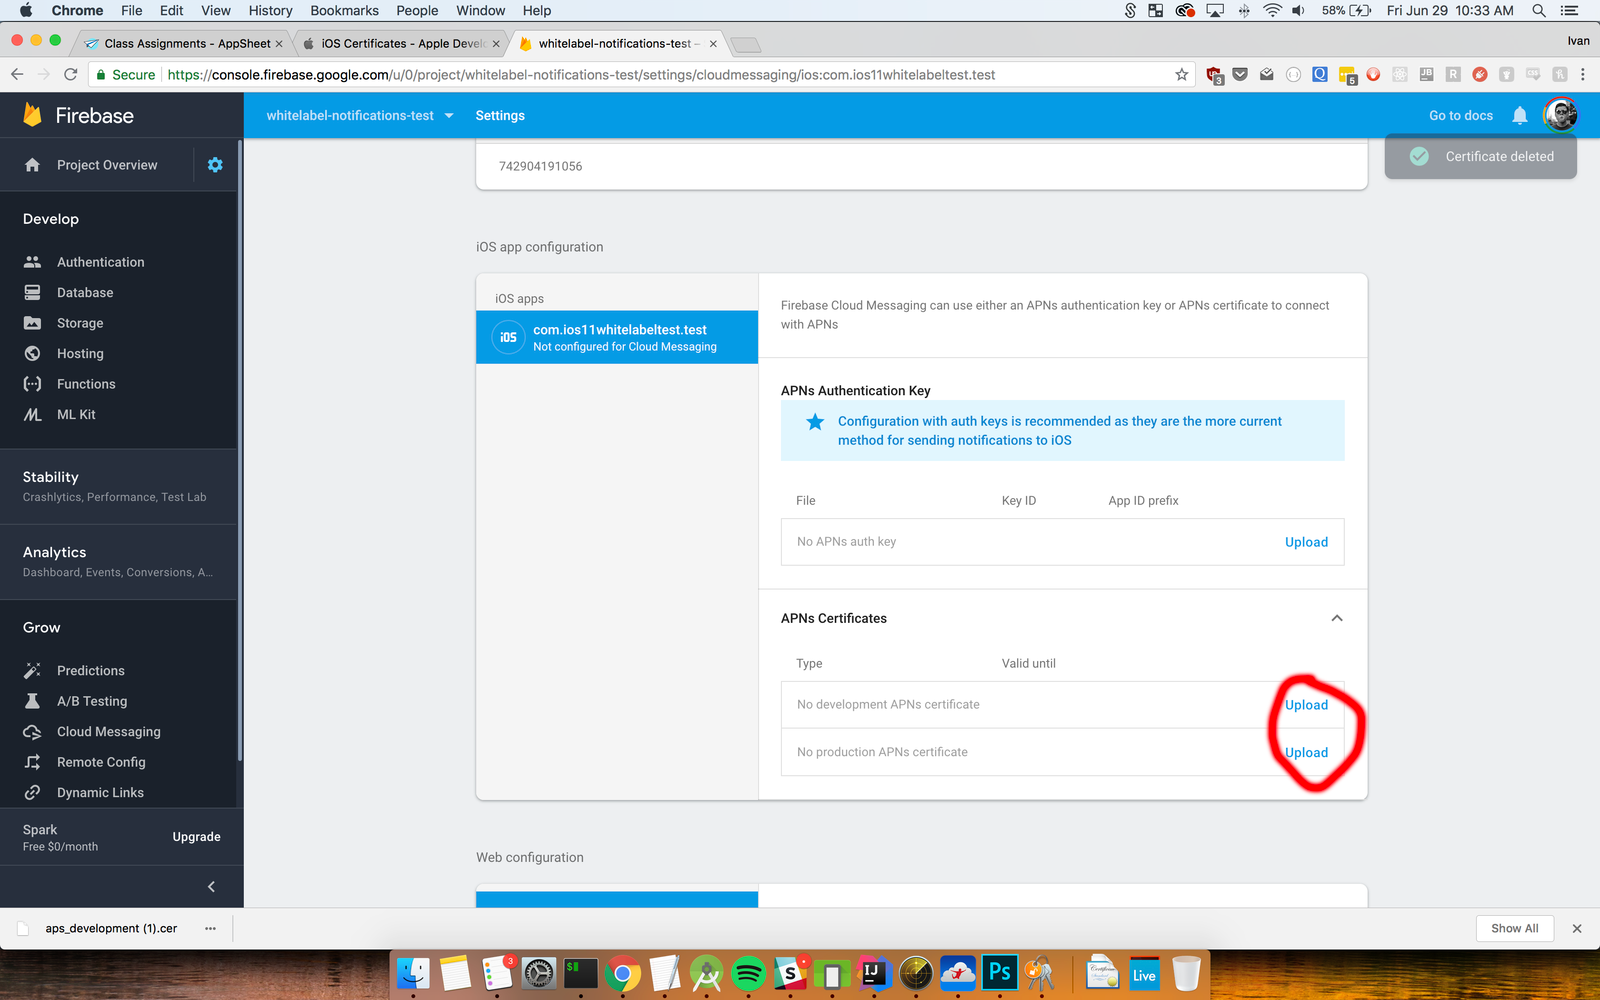Open Authentication in sidebar
The width and height of the screenshot is (1600, 1000).
tap(100, 262)
